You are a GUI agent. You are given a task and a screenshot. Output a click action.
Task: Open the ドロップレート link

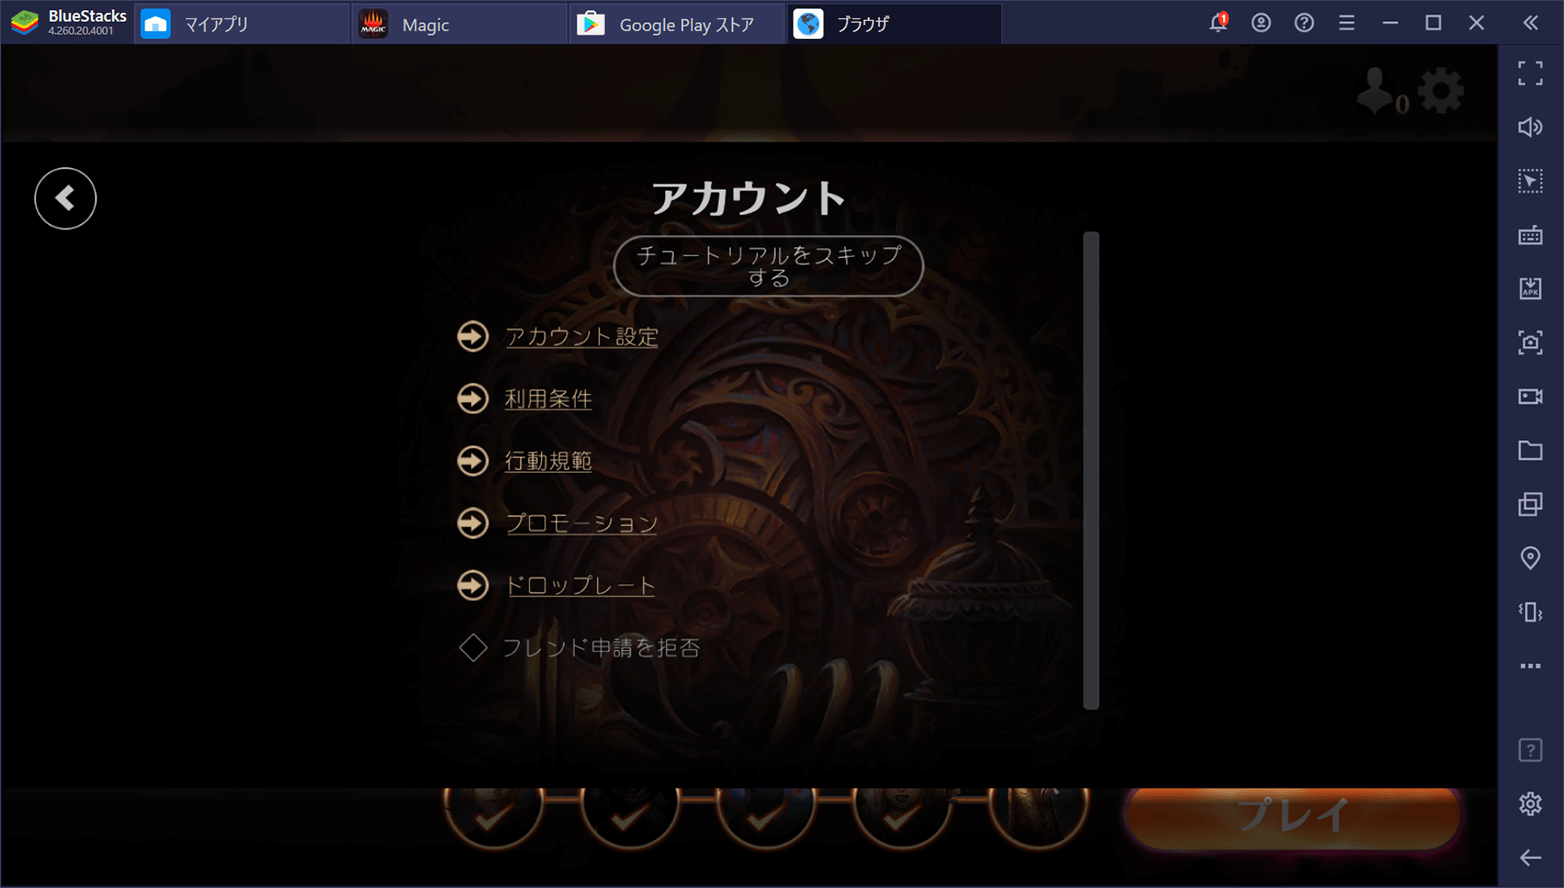[x=580, y=585]
